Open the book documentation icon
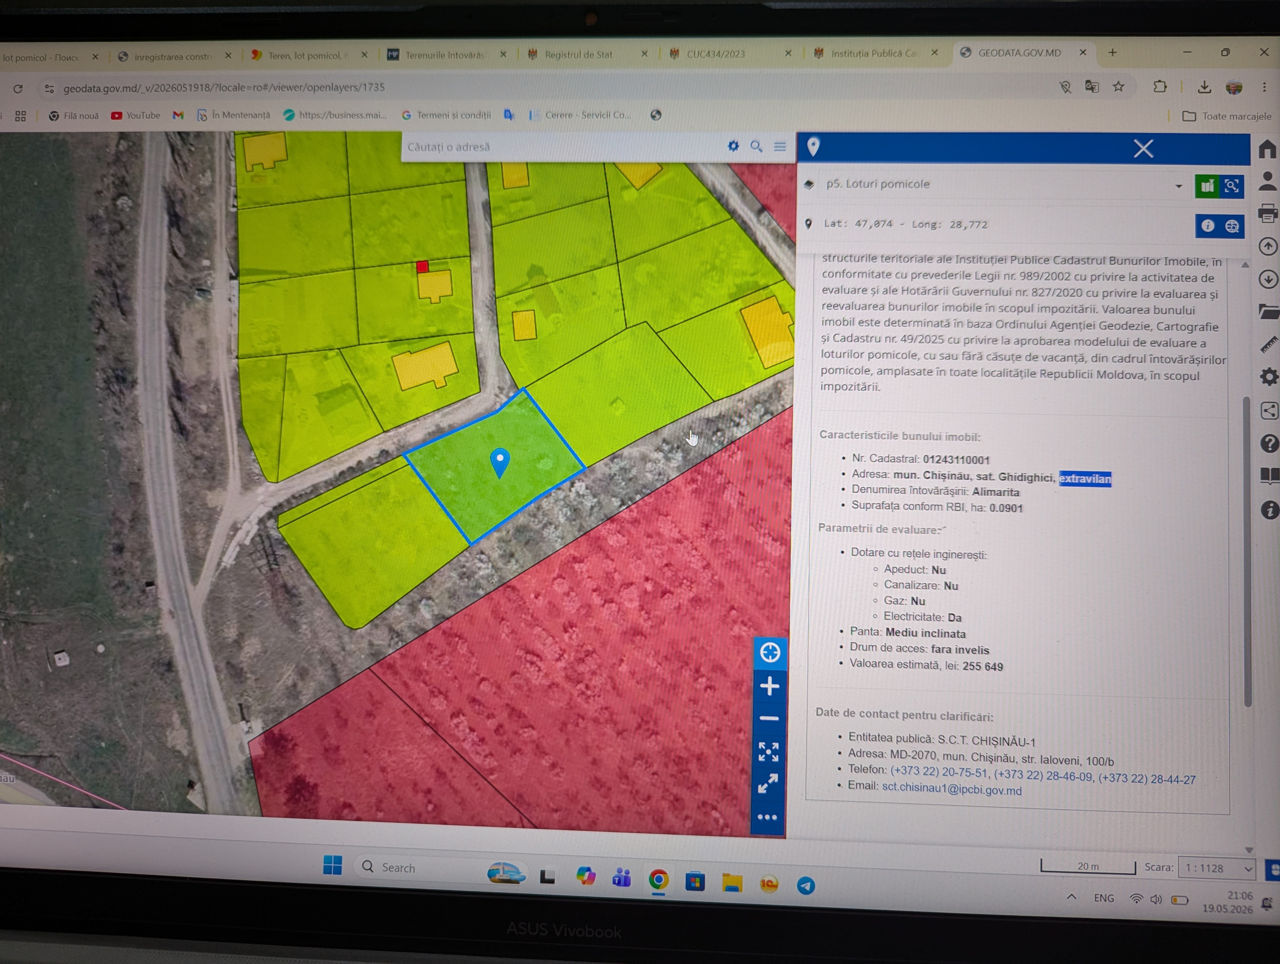This screenshot has height=964, width=1280. point(1270,476)
